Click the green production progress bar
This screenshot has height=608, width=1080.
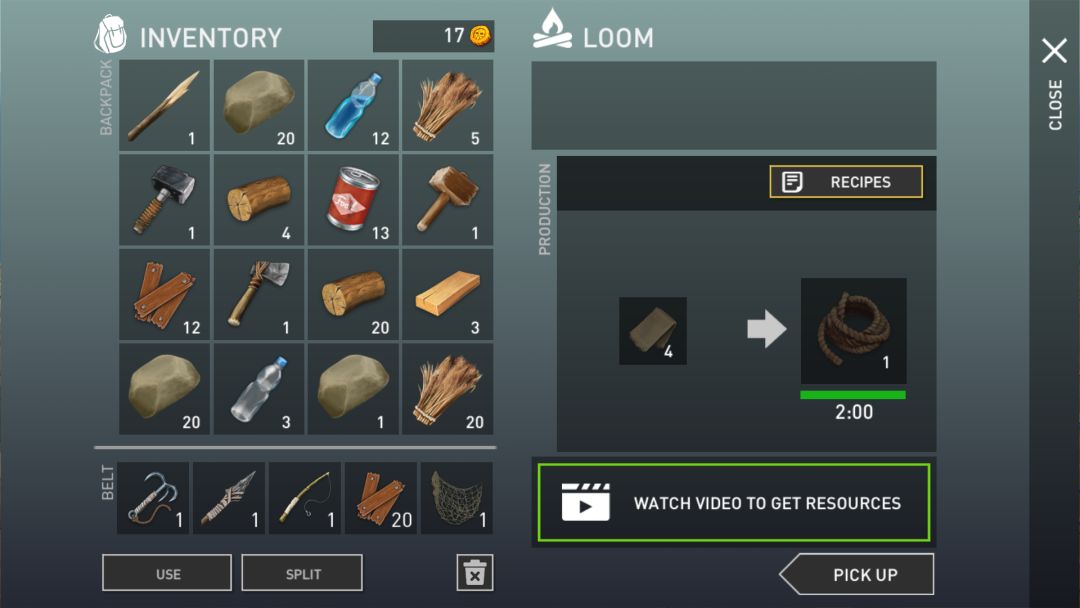pos(853,395)
